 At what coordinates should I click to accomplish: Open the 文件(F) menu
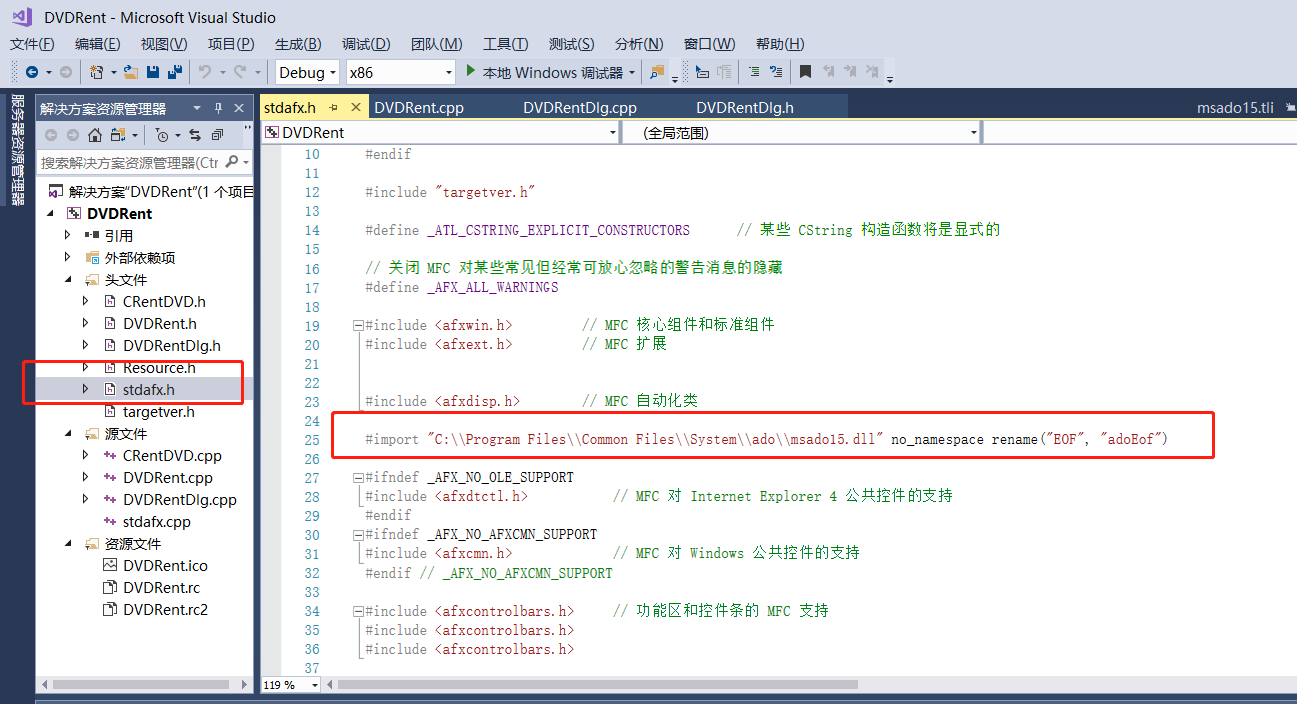pyautogui.click(x=32, y=44)
